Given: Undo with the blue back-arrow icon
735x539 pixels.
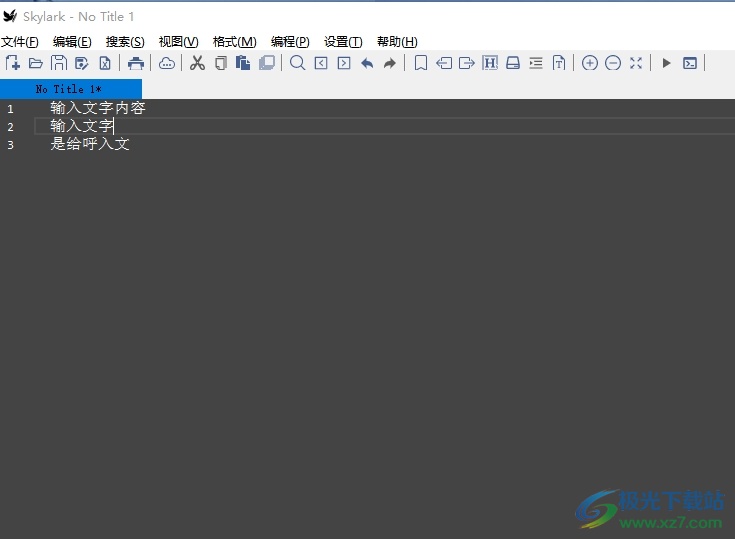Looking at the screenshot, I should 367,63.
